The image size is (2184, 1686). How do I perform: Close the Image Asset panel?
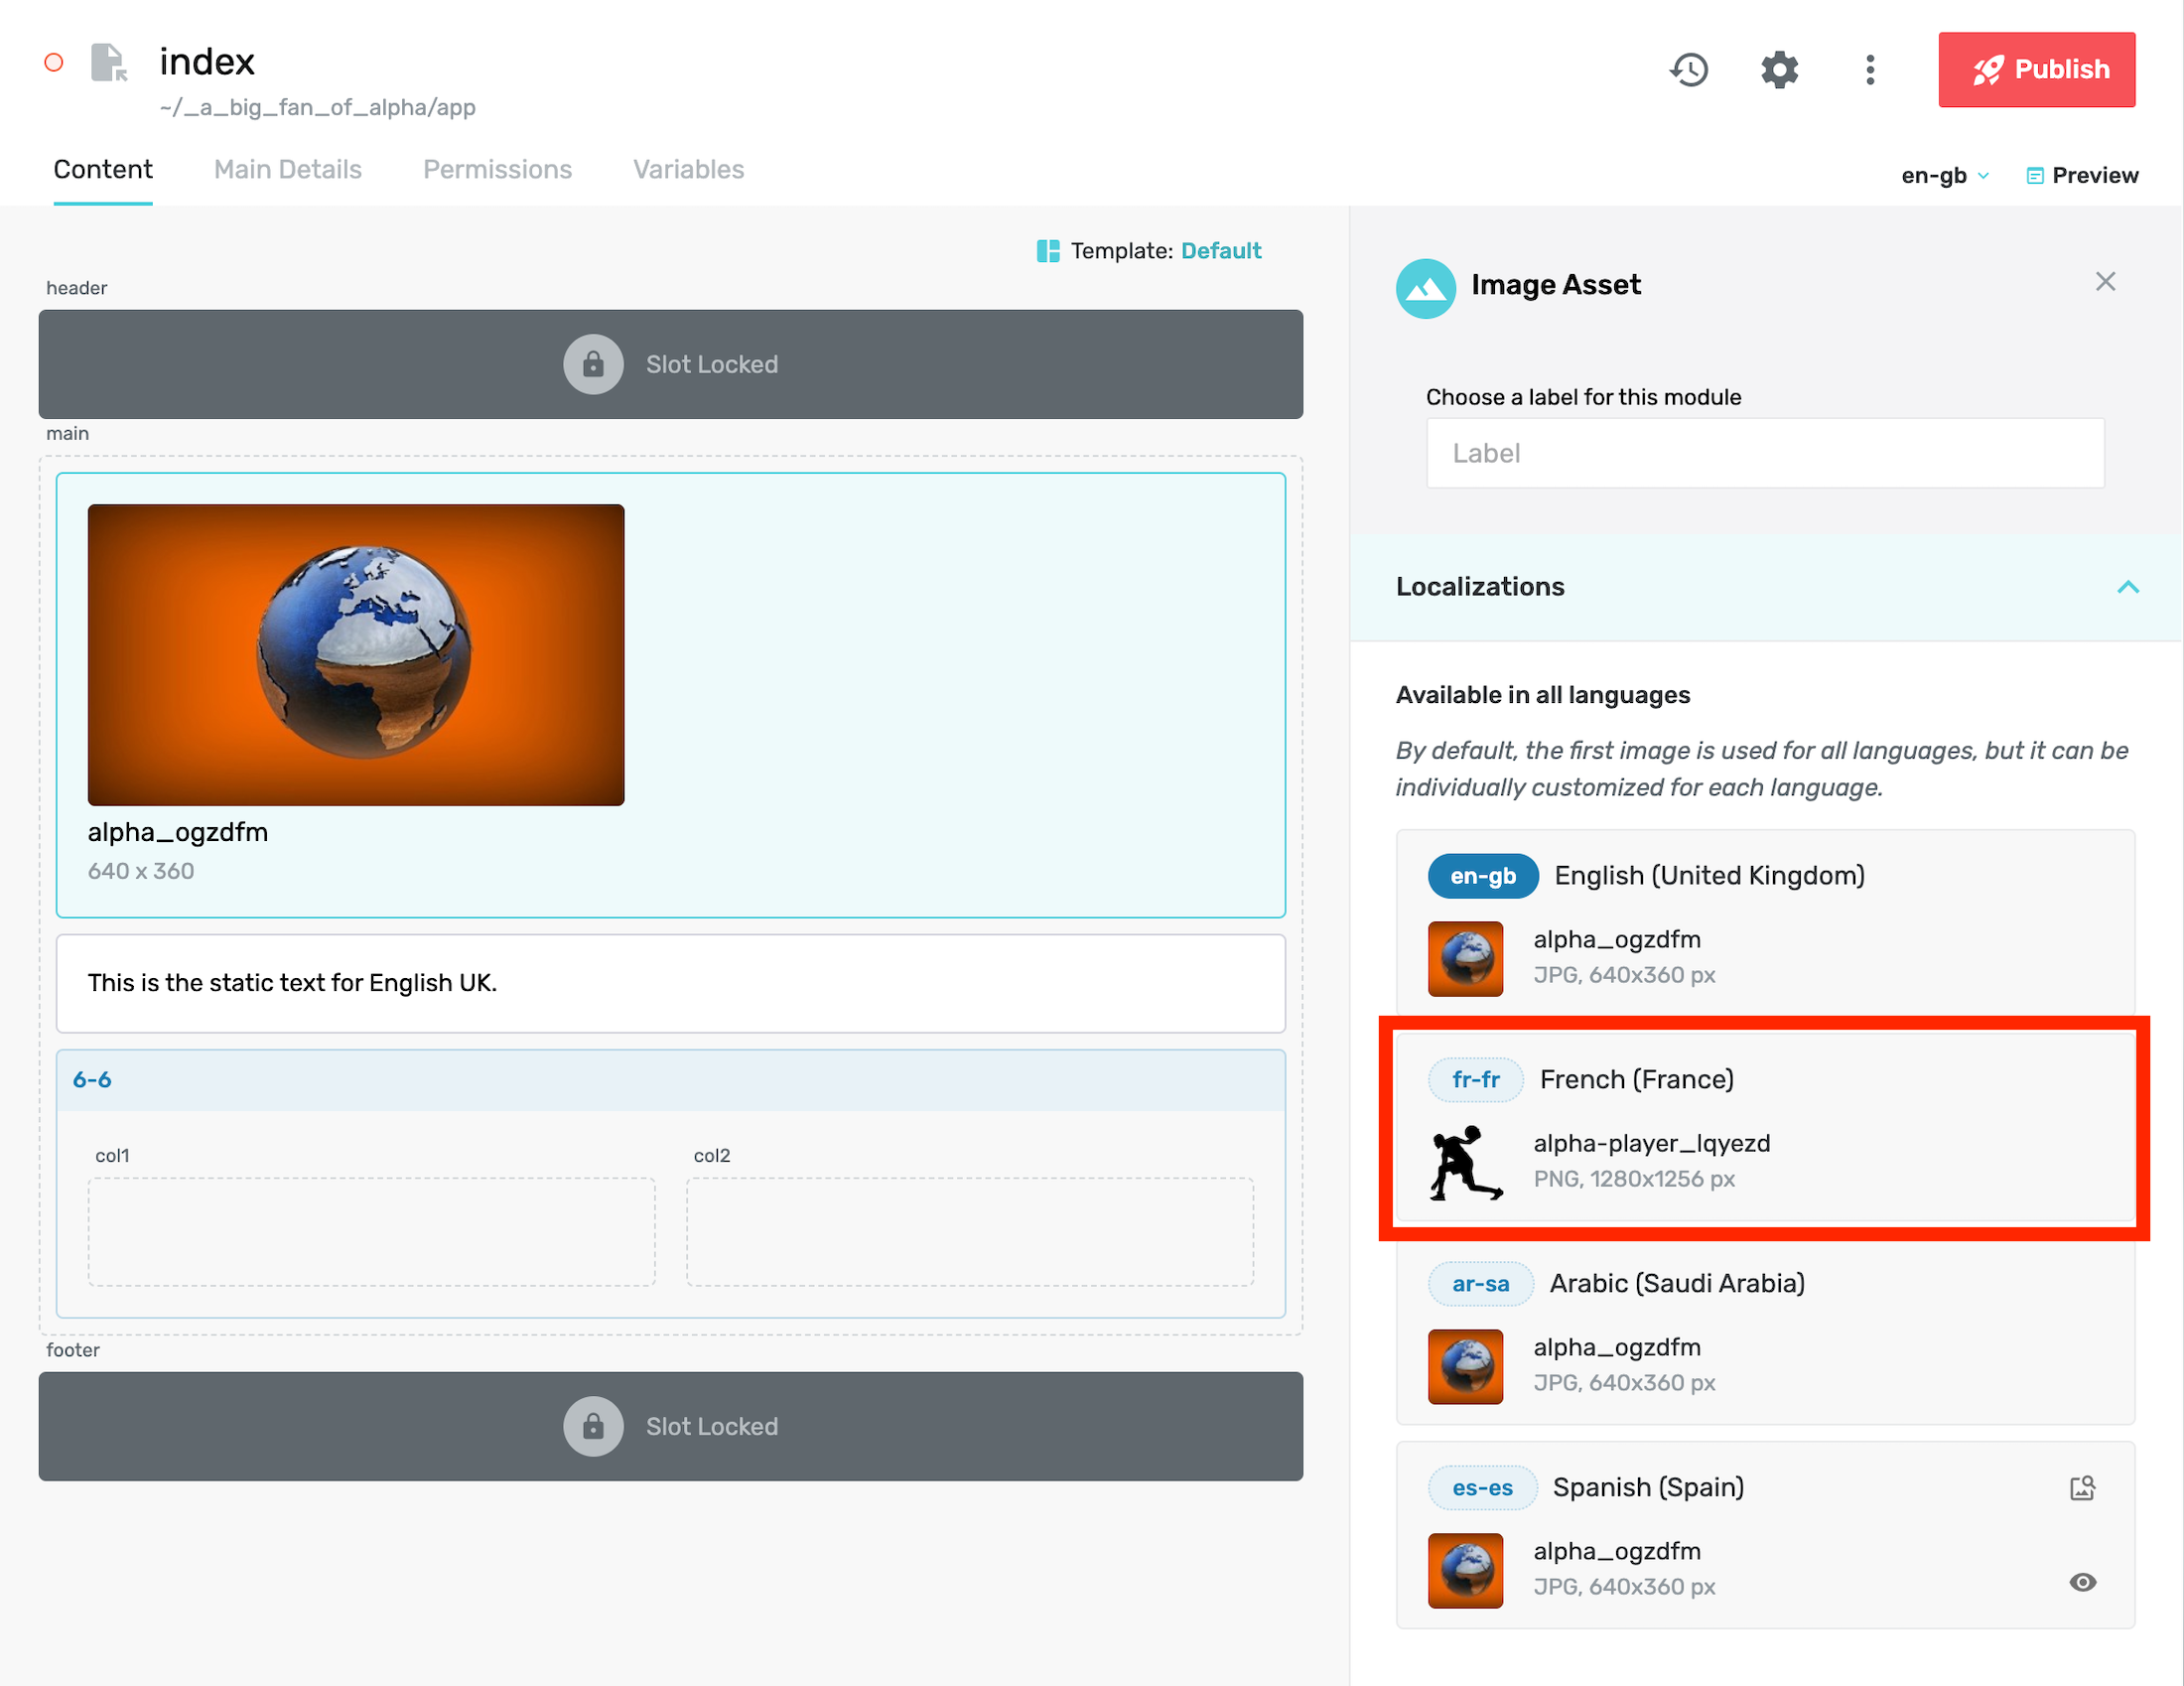click(x=2105, y=282)
